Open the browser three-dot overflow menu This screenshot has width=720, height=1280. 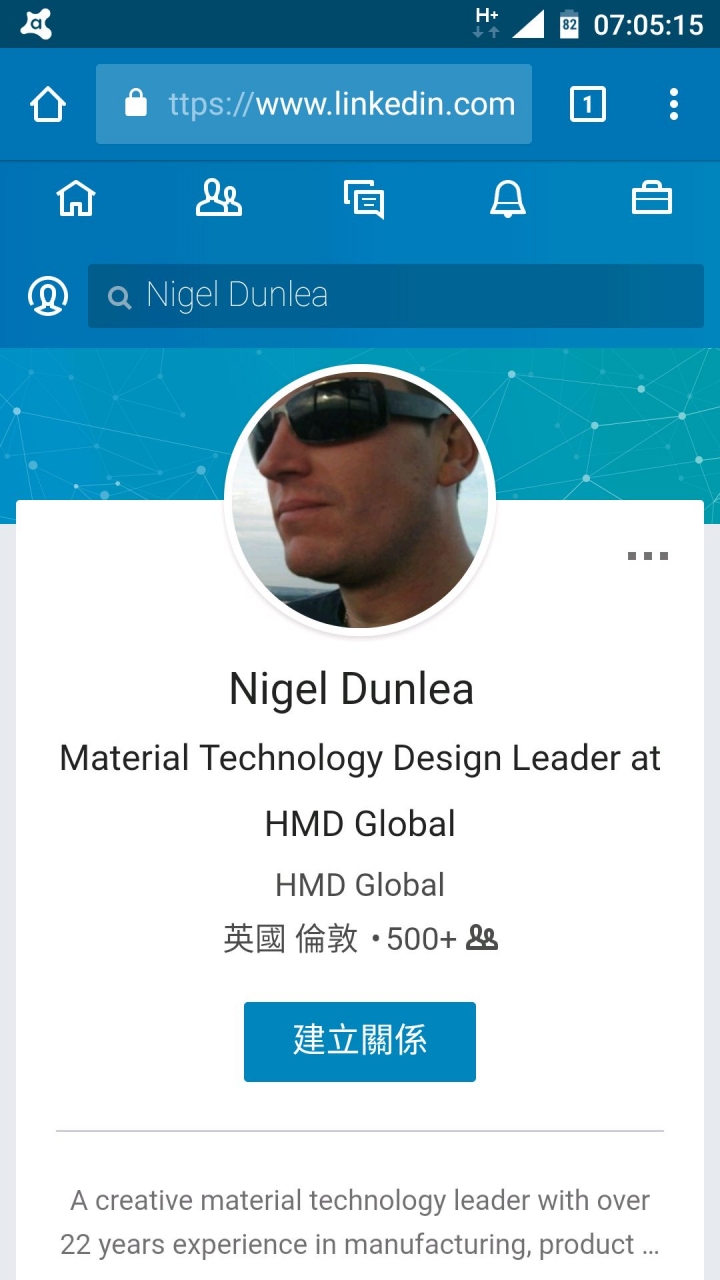coord(674,104)
